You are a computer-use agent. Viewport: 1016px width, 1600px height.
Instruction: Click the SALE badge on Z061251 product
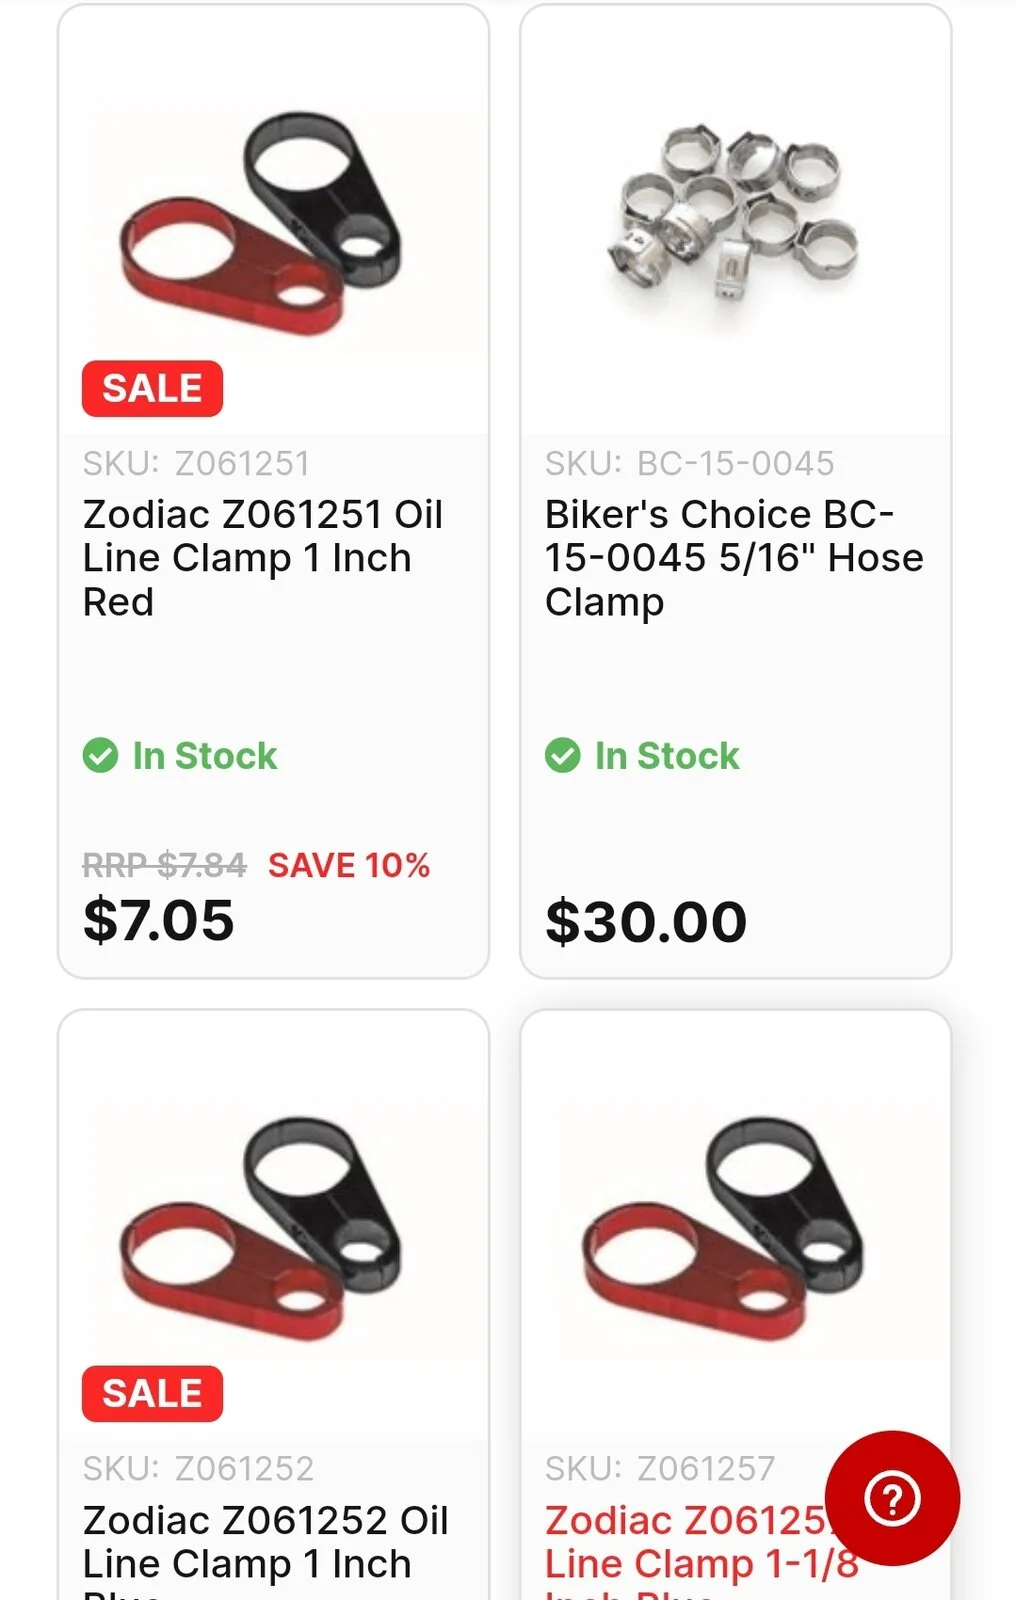(x=152, y=388)
